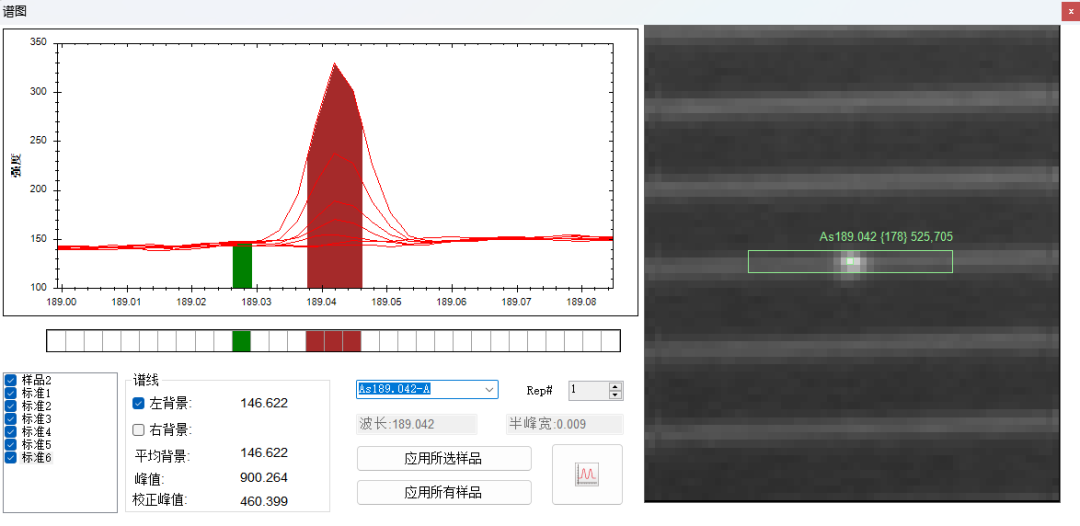Click the As189.042 {178} 525,705 label
This screenshot has width=1080, height=526.
(x=886, y=237)
